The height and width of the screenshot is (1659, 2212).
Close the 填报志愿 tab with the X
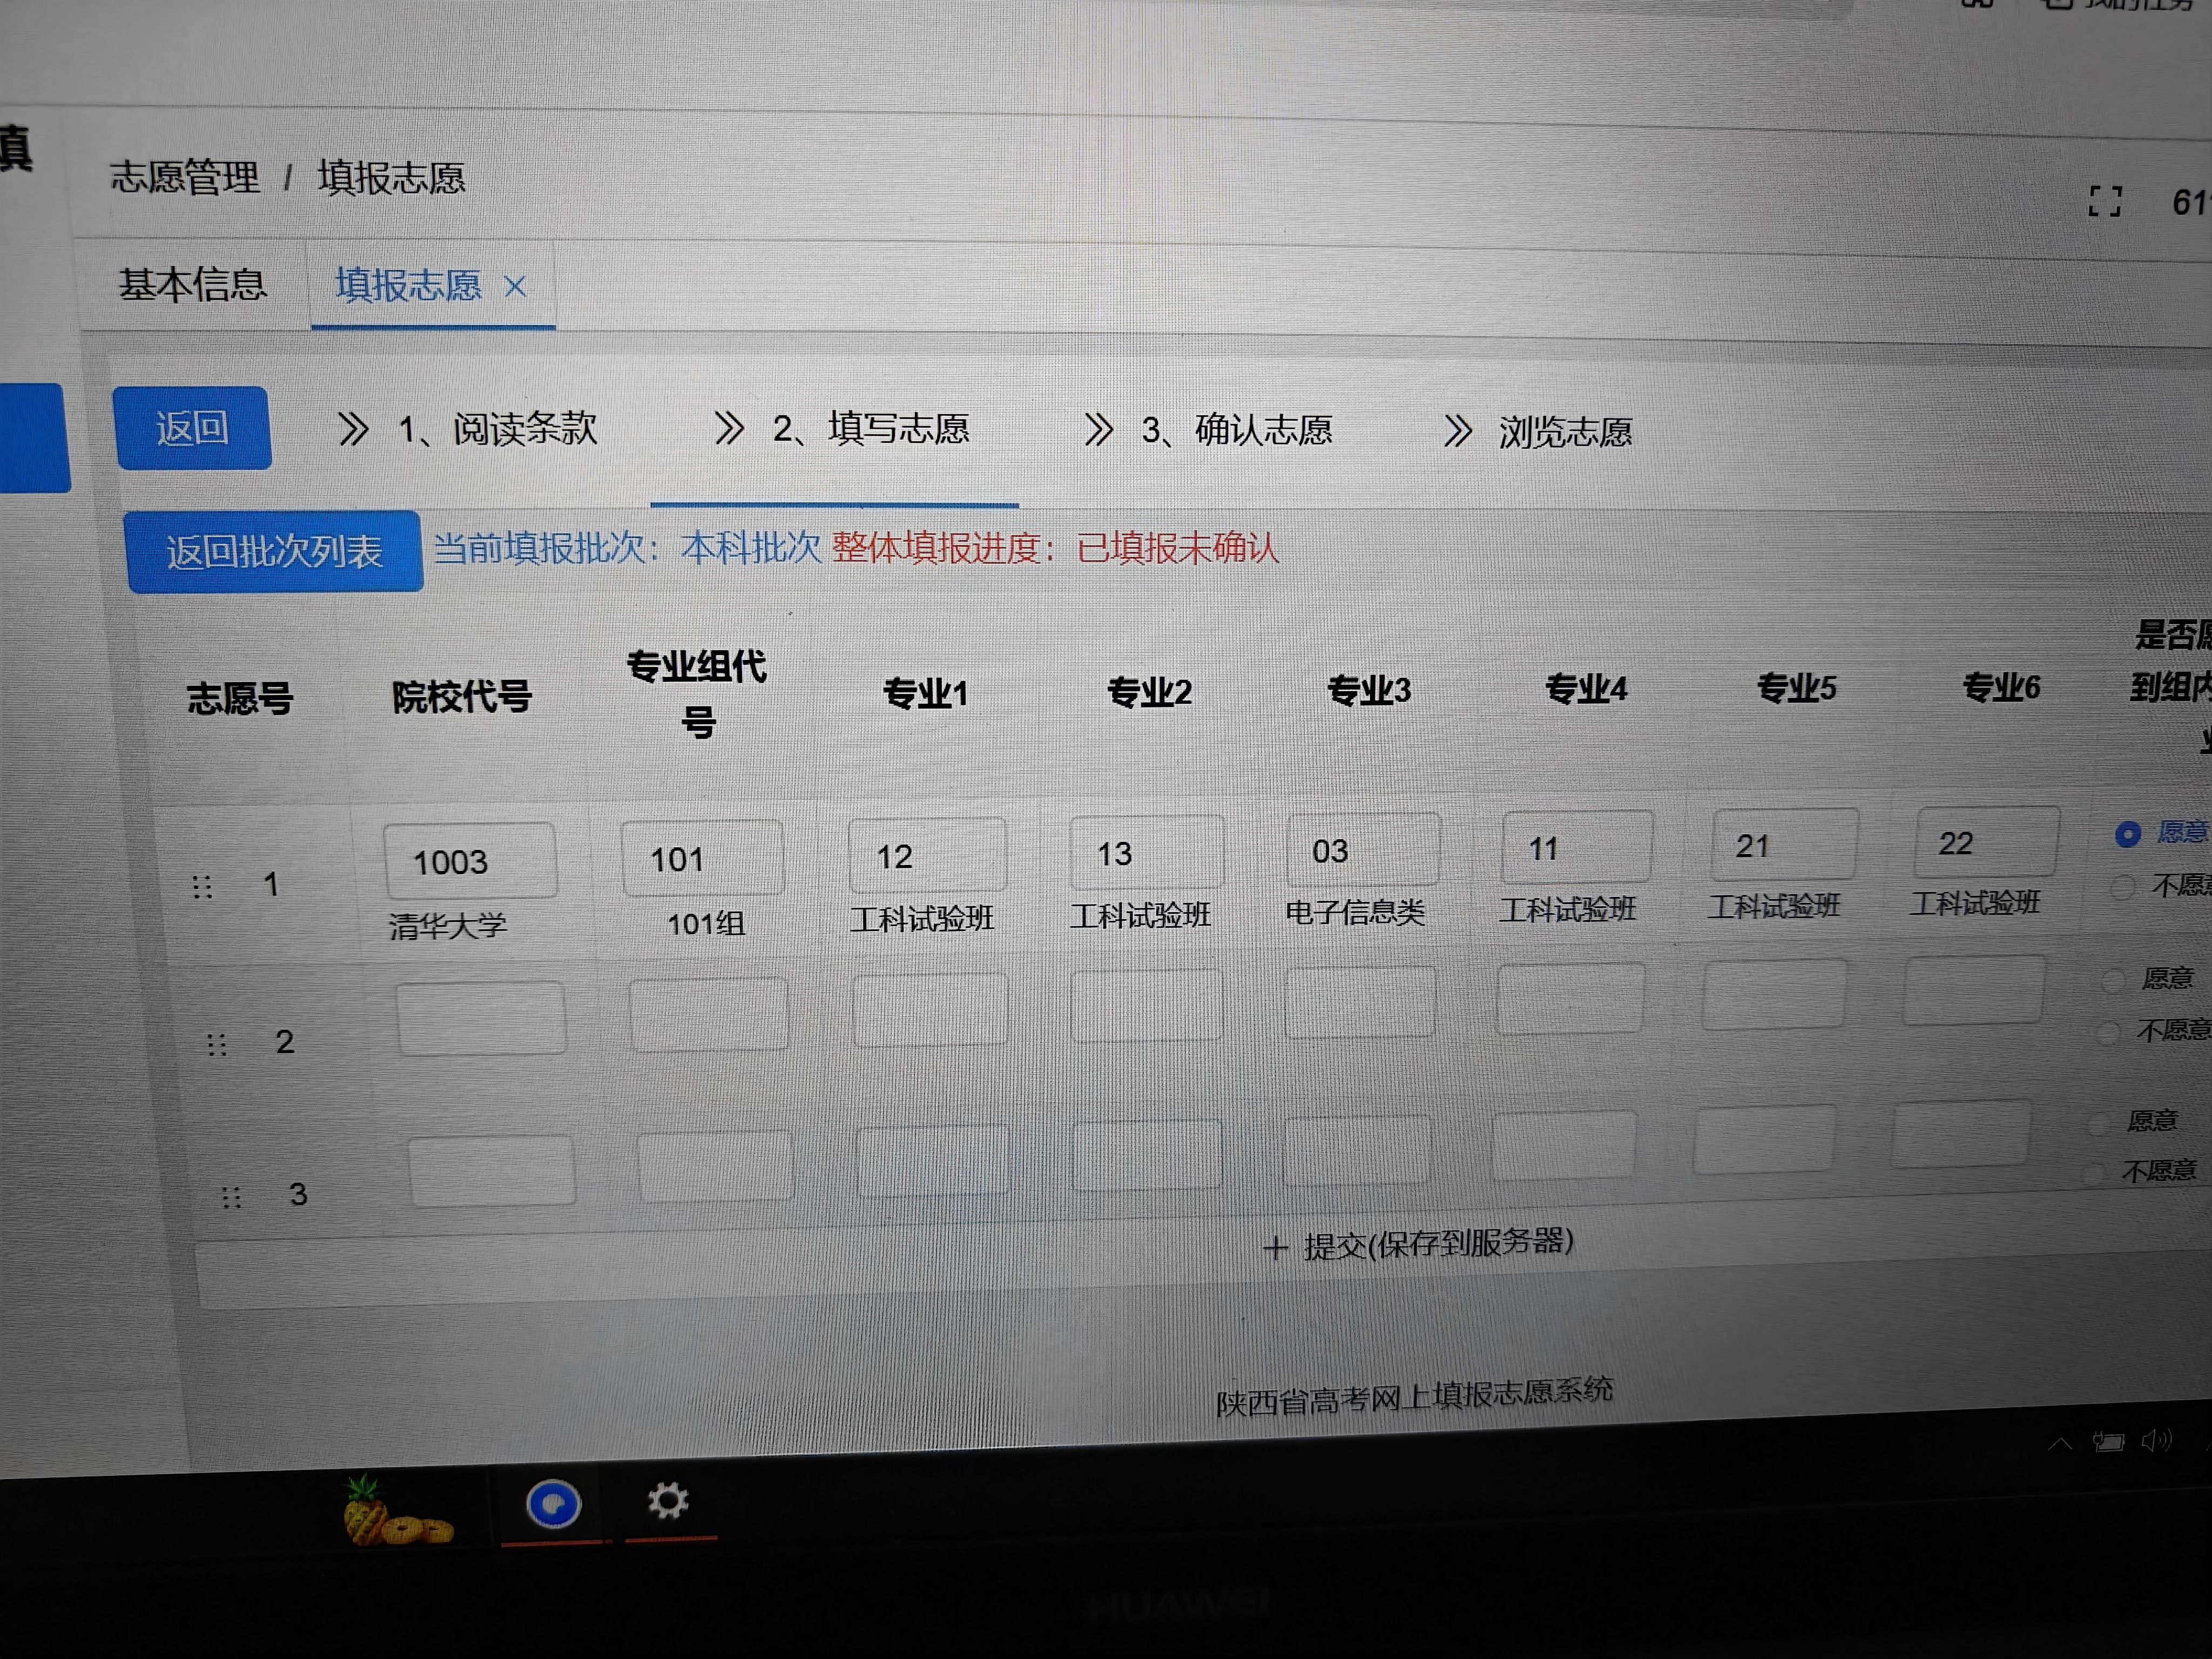click(x=515, y=287)
